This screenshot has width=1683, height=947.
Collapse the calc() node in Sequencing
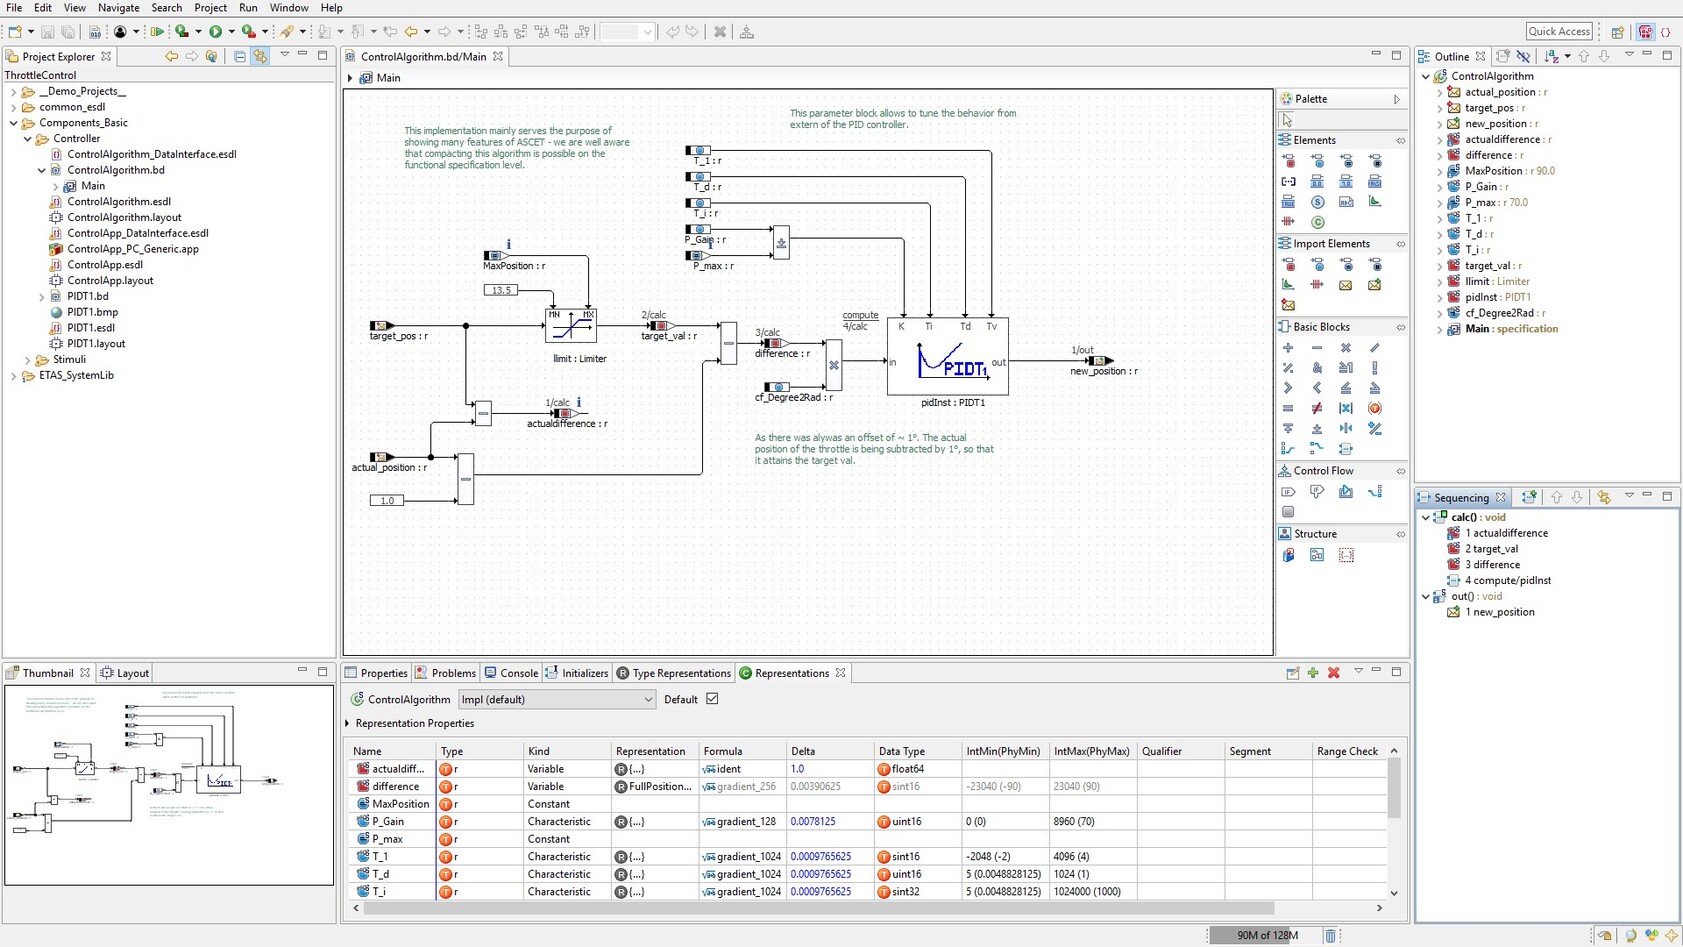1426,517
